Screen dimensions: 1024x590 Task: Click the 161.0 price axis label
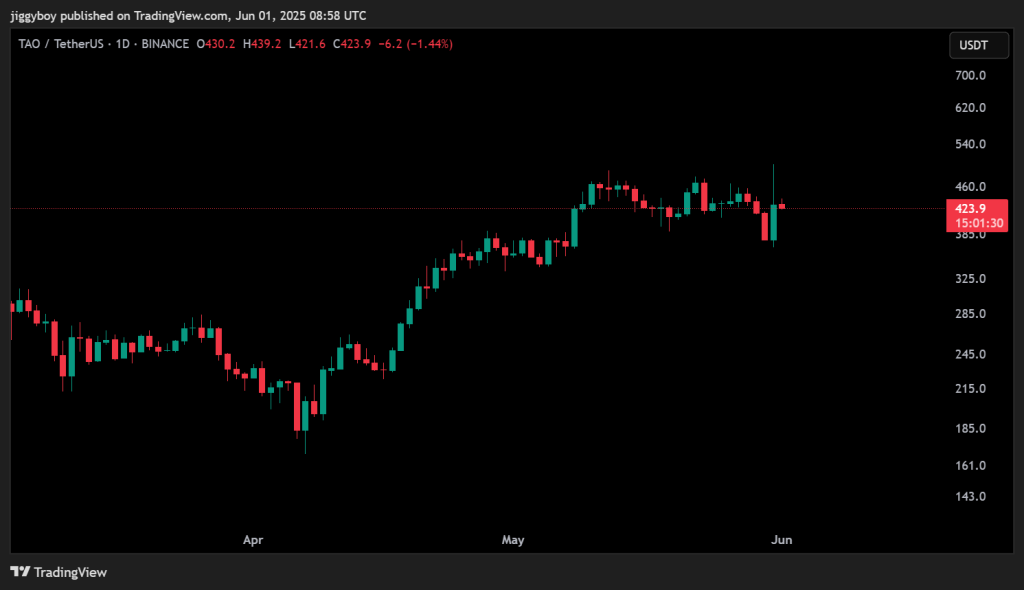970,466
